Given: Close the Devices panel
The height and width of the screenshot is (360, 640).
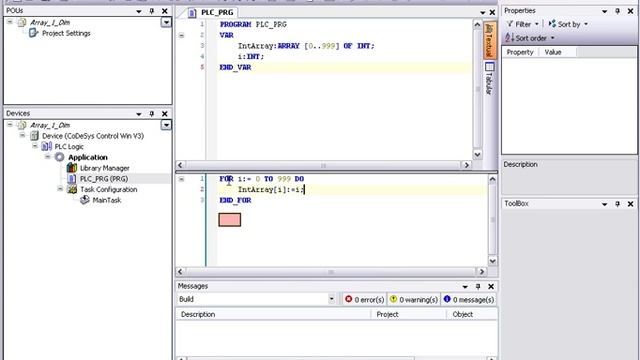Looking at the screenshot, I should 164,113.
